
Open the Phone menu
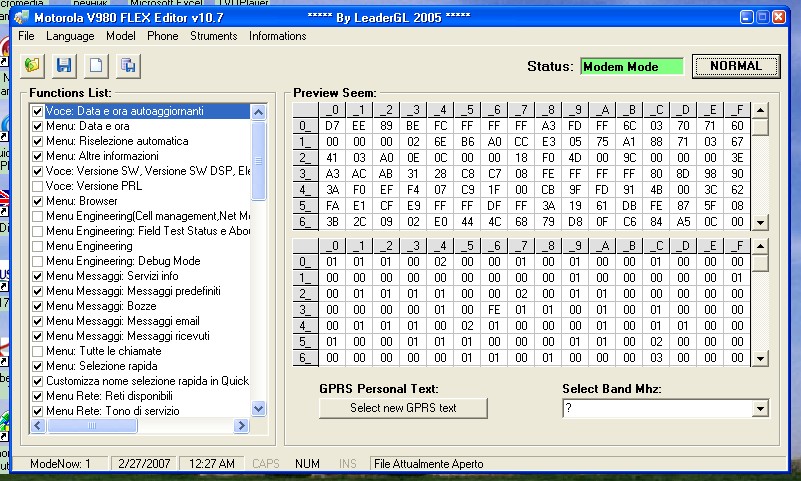pyautogui.click(x=162, y=36)
